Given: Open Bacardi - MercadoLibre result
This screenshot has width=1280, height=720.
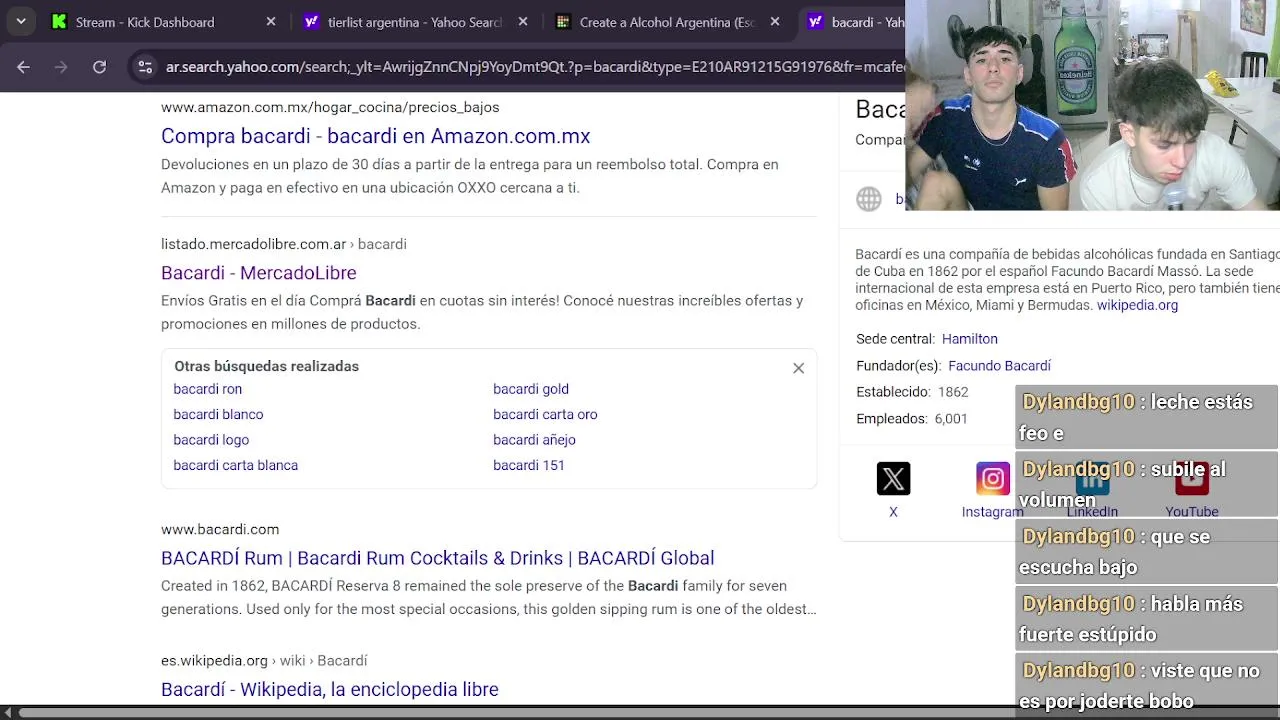Looking at the screenshot, I should [x=259, y=273].
